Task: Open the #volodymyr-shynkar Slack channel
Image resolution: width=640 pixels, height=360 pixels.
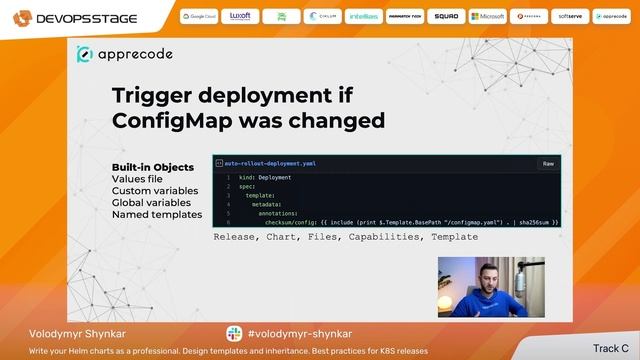Action: tap(300, 334)
